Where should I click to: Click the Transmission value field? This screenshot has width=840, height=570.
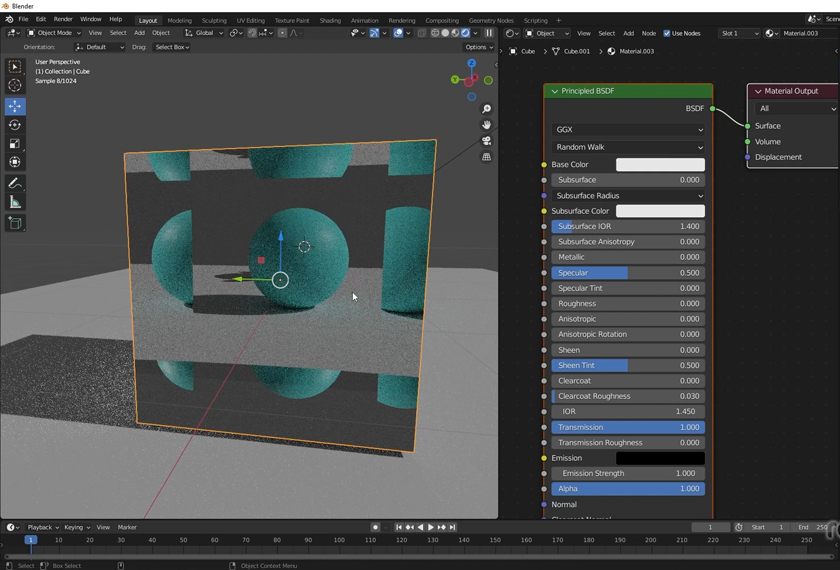628,427
